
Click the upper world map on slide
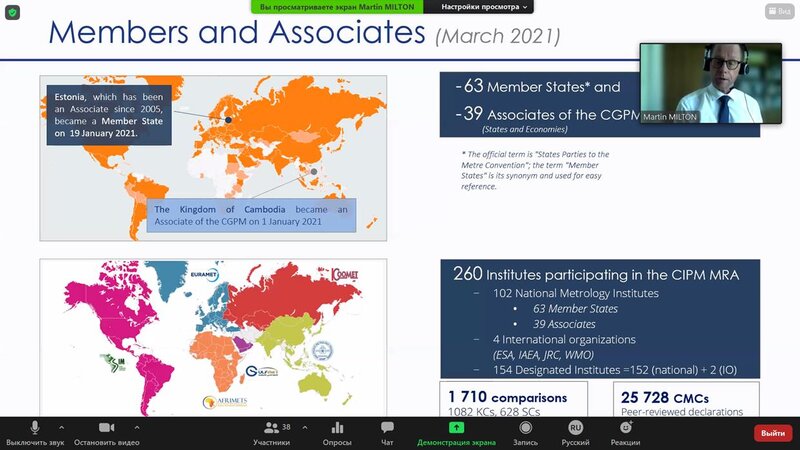(213, 157)
